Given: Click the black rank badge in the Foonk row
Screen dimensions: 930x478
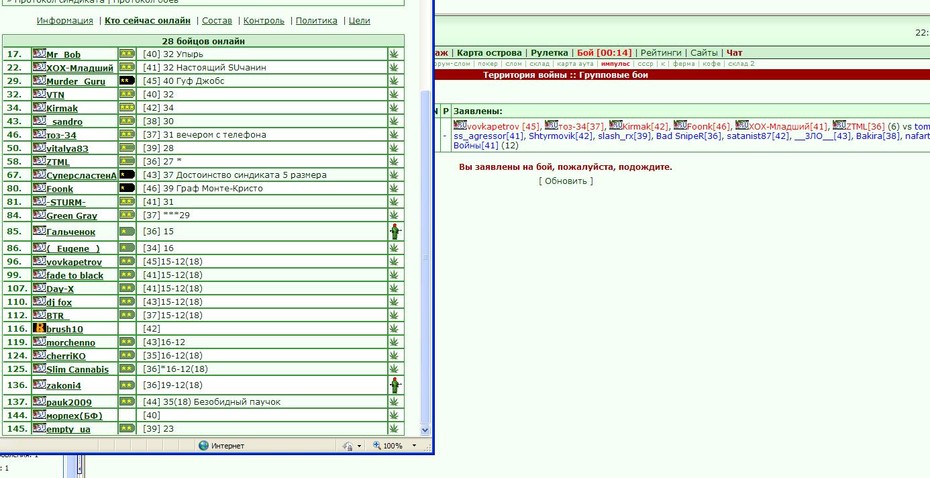Looking at the screenshot, I should coord(127,188).
